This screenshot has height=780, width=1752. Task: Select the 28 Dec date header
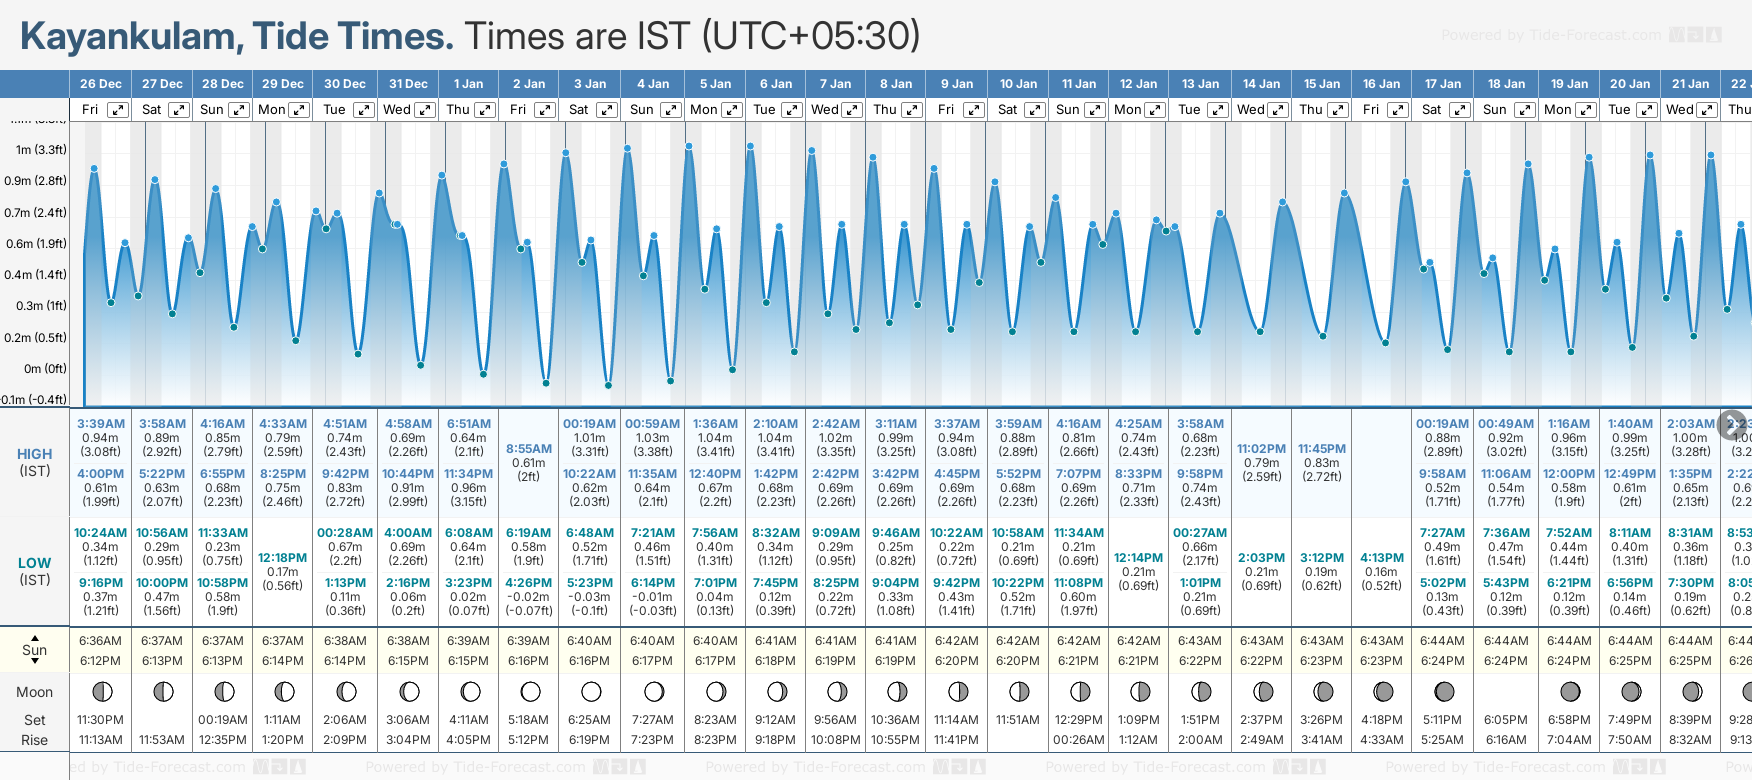[x=222, y=84]
